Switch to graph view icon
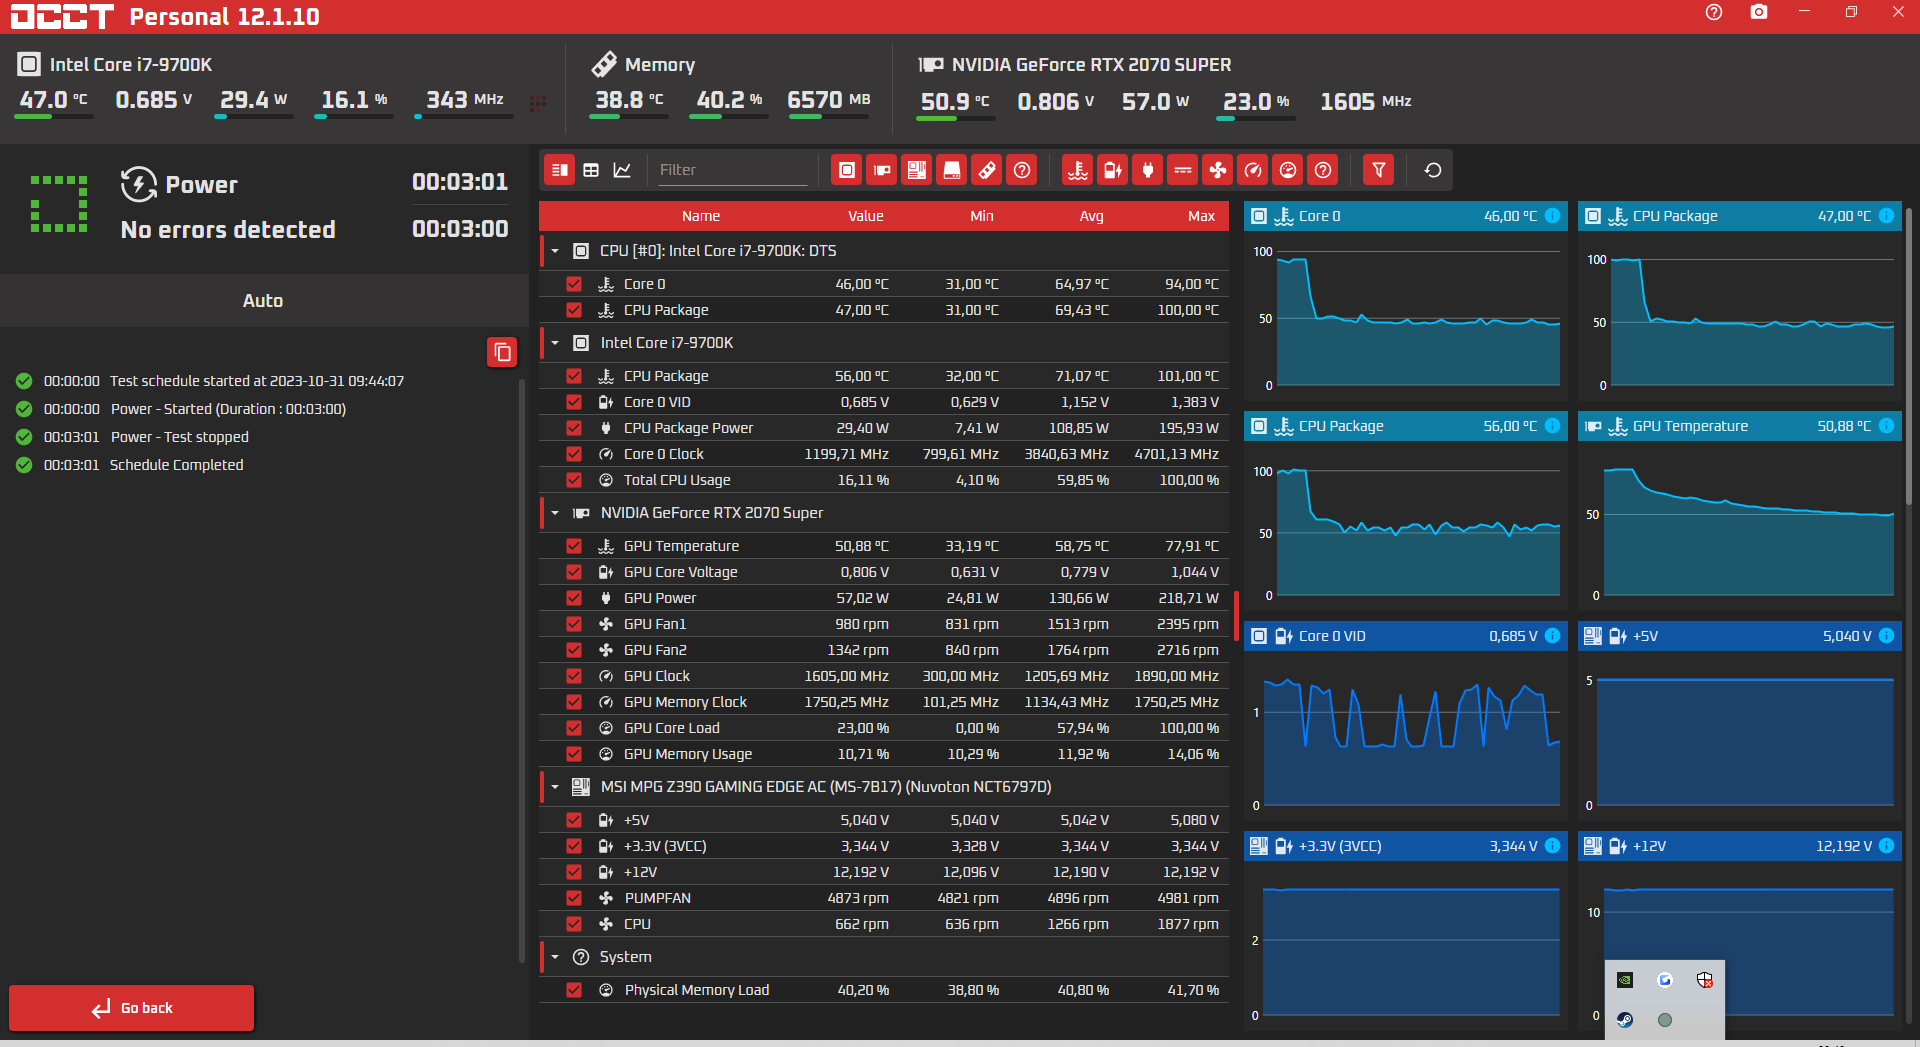Screen dimensions: 1920x1047 click(622, 170)
